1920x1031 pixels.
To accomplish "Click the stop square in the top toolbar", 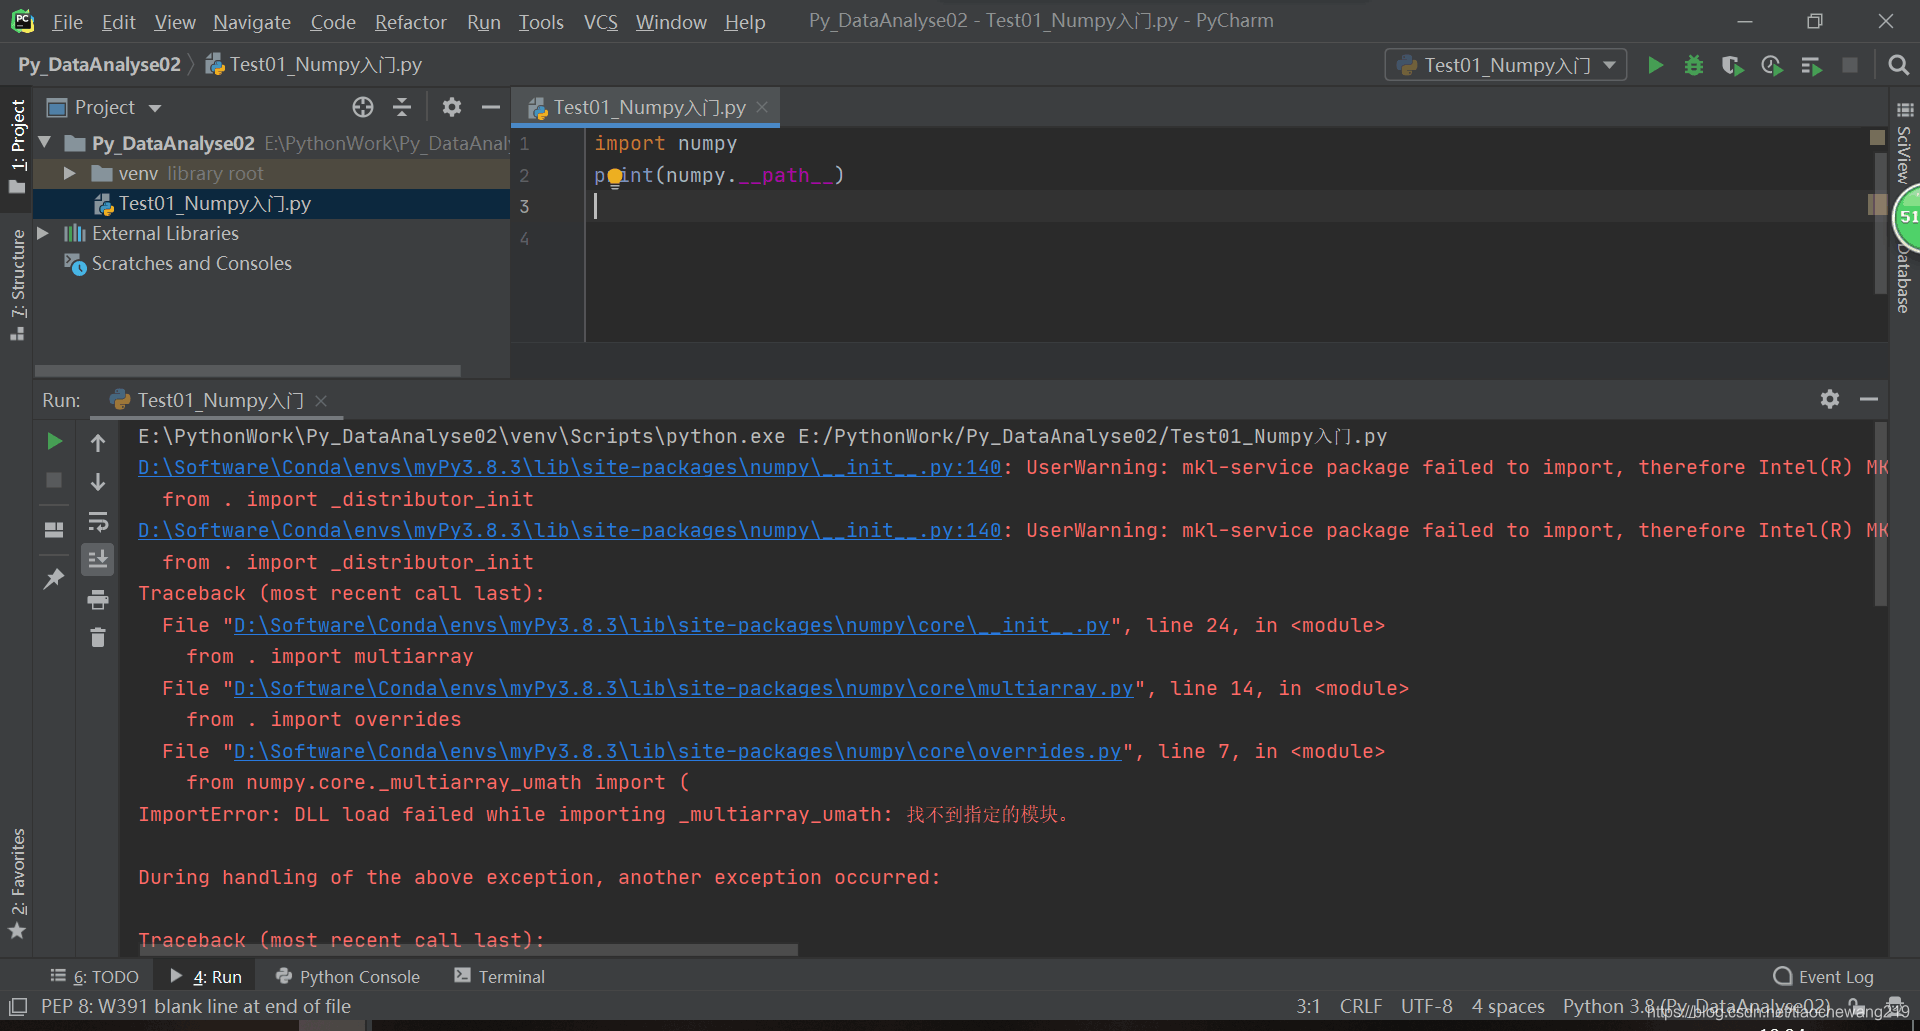I will coord(1850,65).
